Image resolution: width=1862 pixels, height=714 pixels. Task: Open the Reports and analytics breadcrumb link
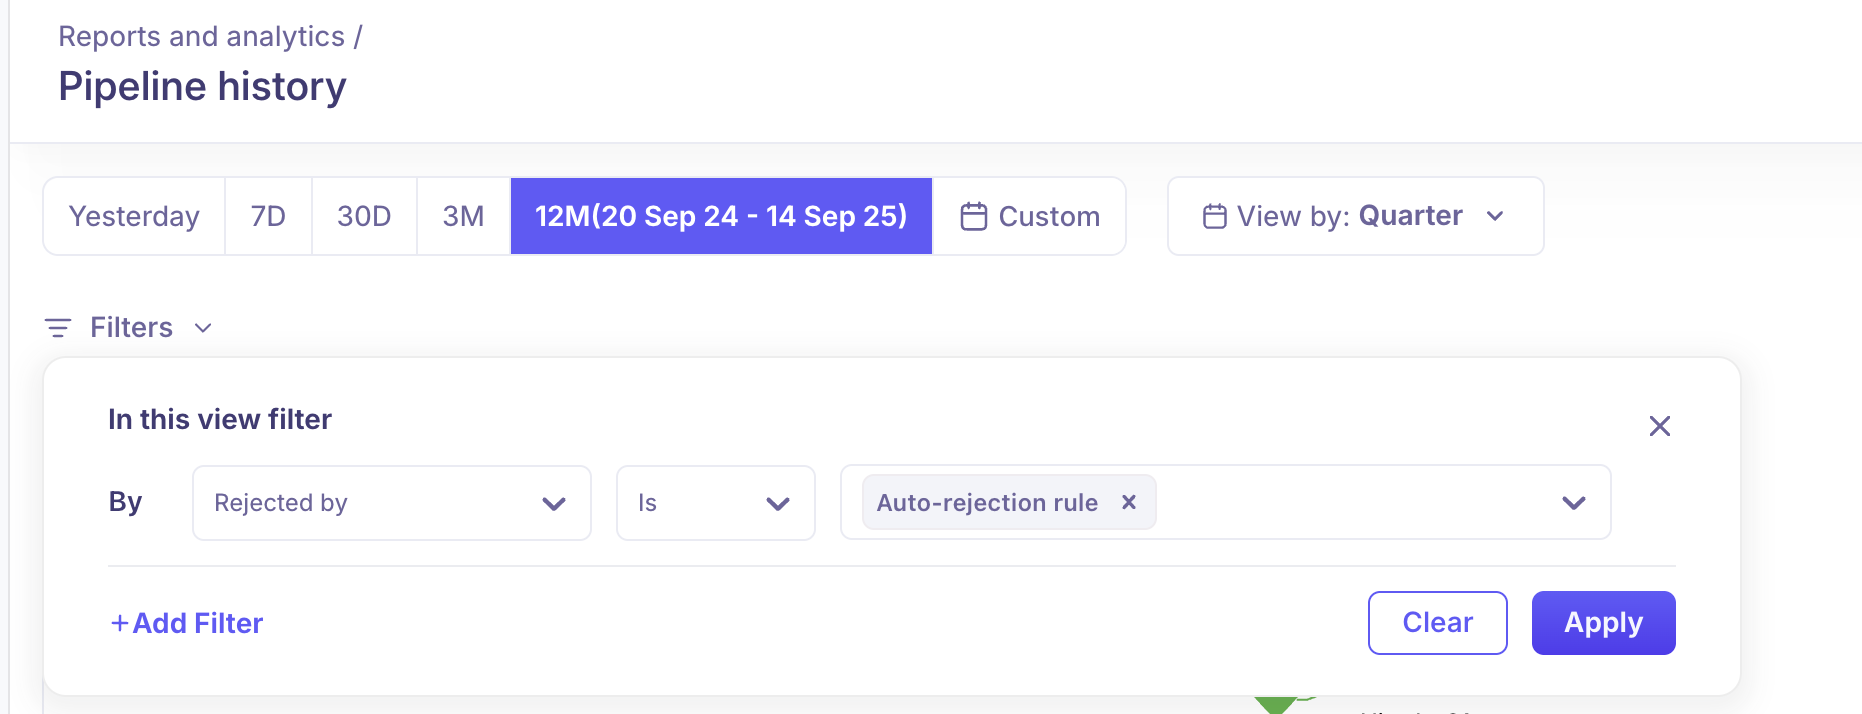click(x=200, y=35)
